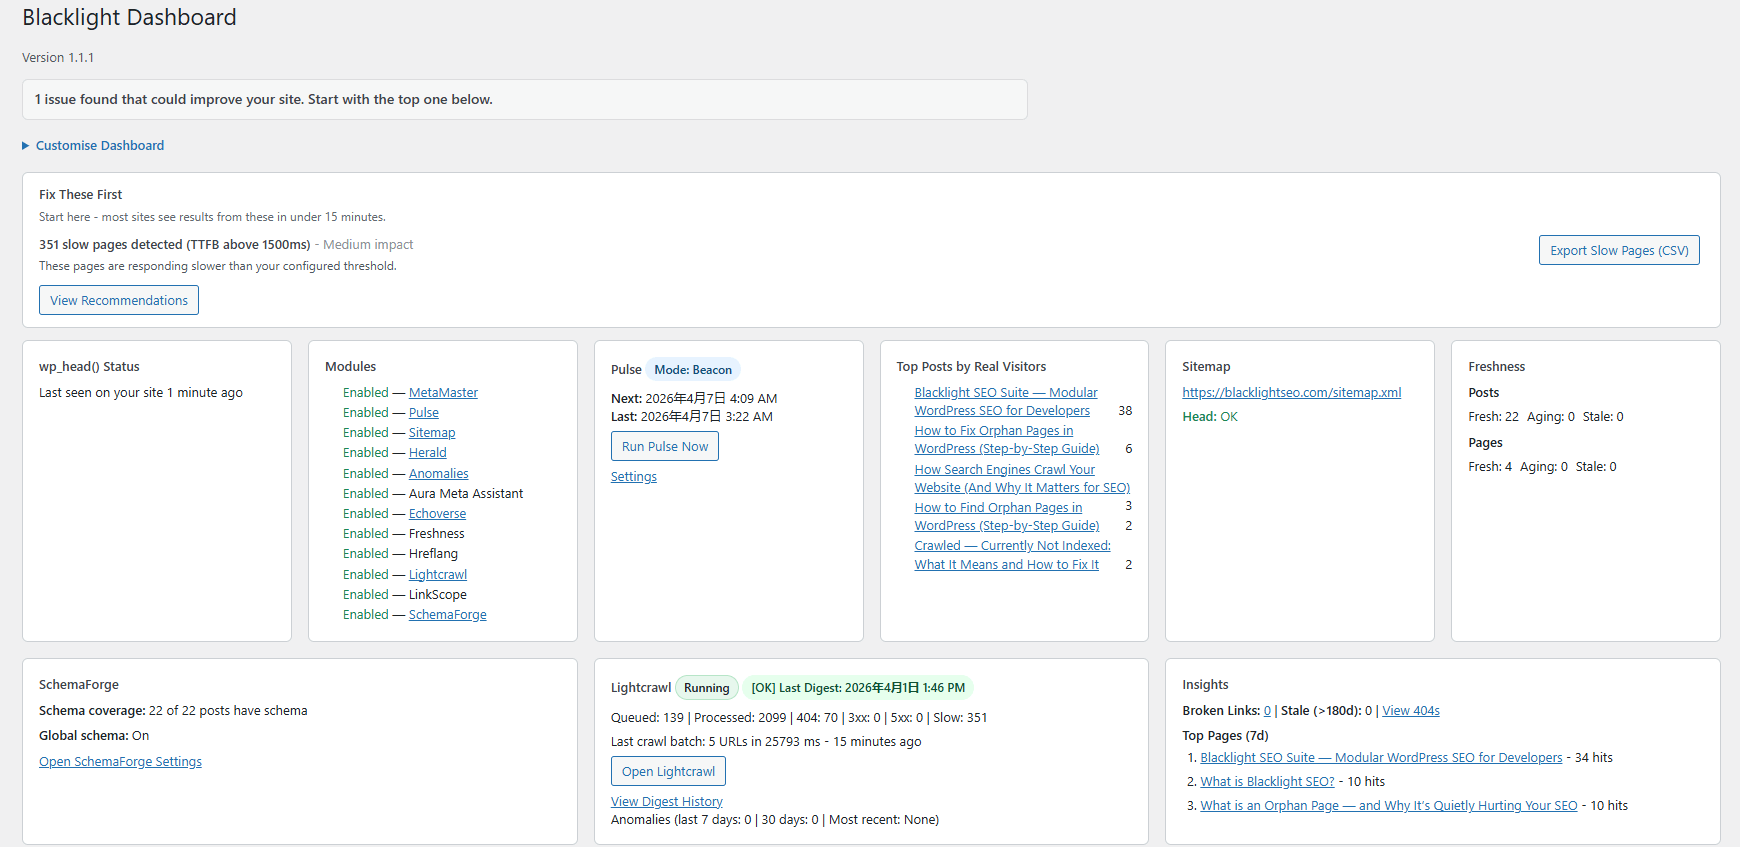Open 'What is Blacklight SEO?' top page
The image size is (1740, 847).
tap(1266, 782)
